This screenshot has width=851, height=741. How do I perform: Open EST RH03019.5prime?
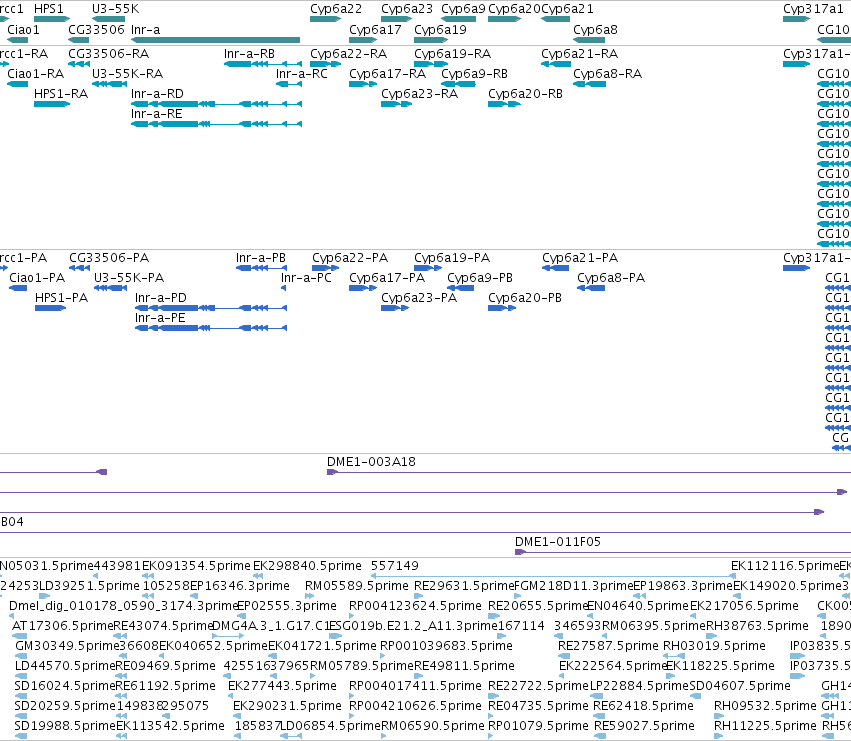[674, 656]
